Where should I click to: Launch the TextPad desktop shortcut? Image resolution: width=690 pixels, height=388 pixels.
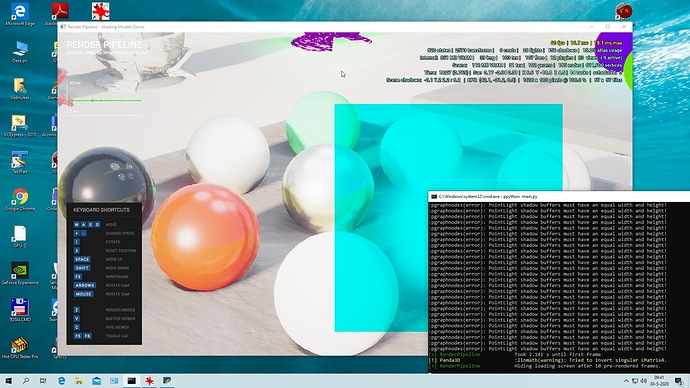[20, 162]
